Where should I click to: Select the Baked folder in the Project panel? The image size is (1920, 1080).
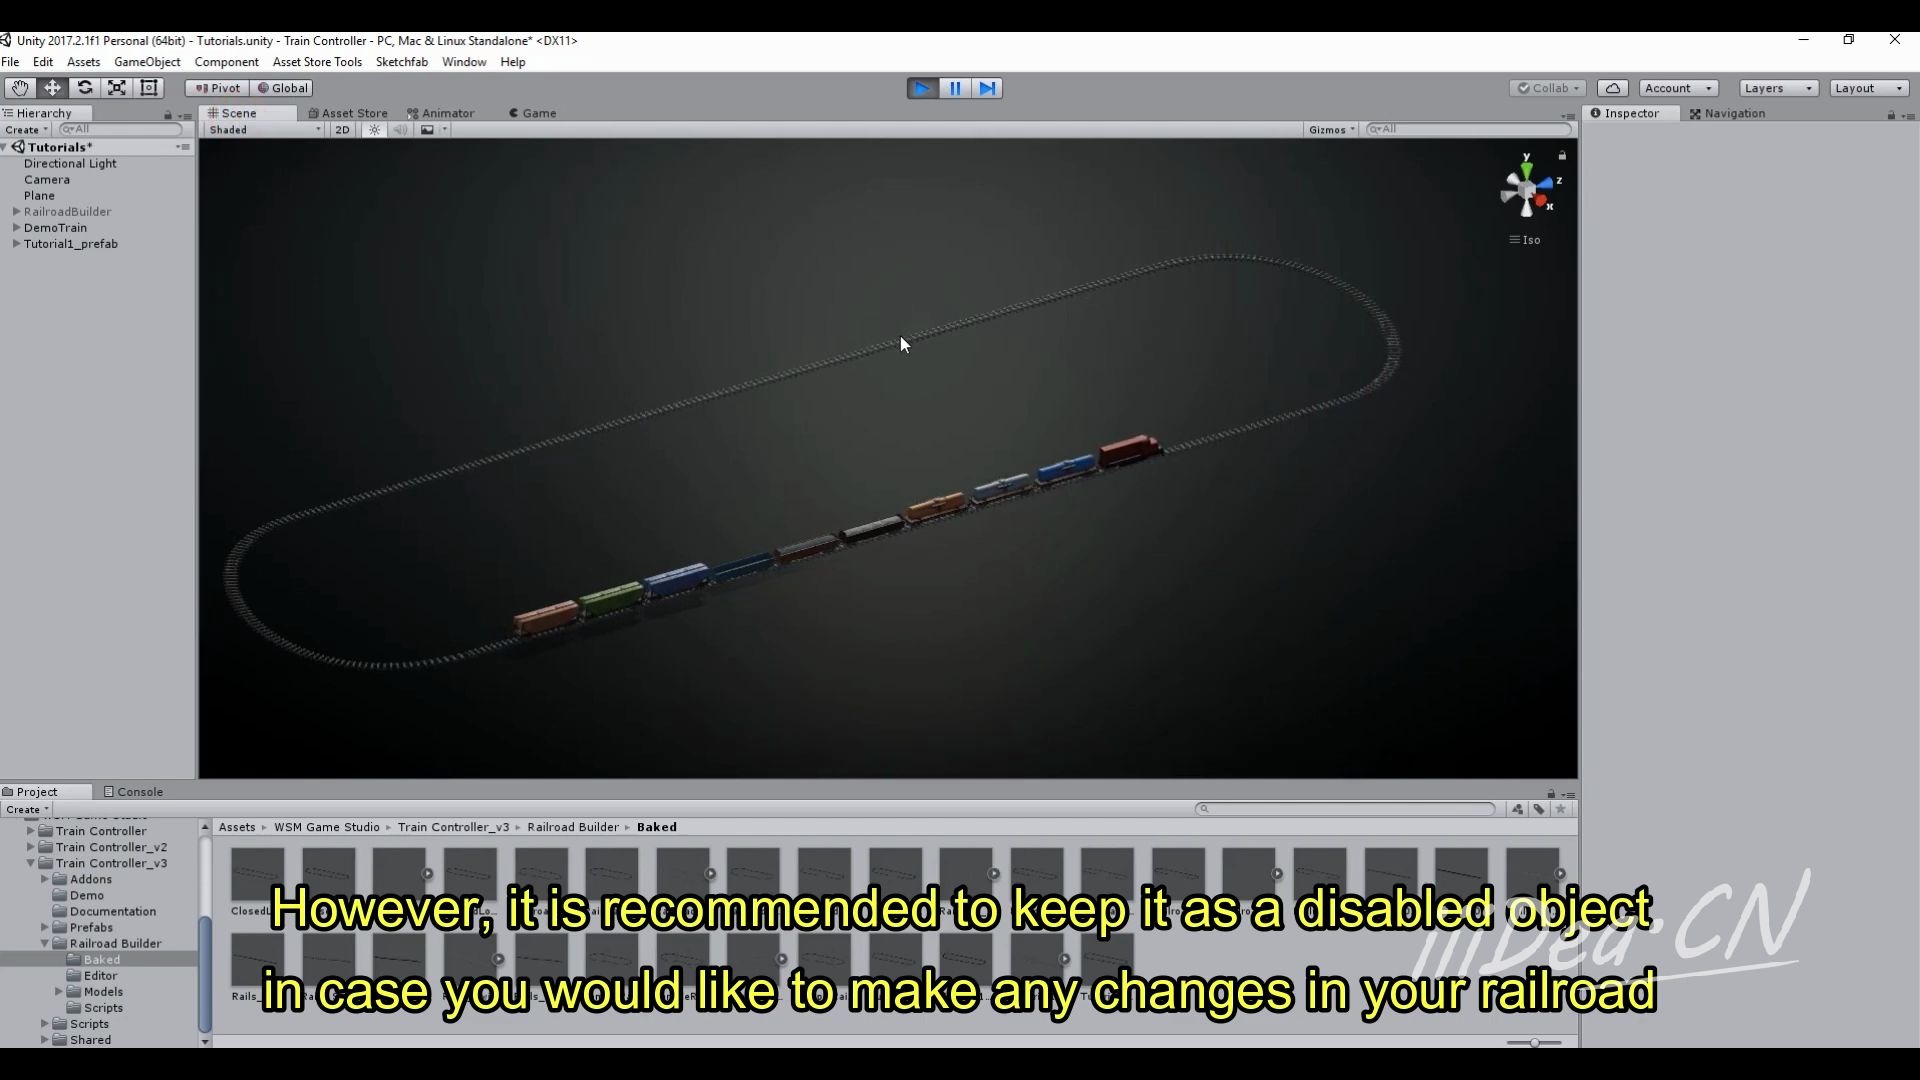[103, 959]
